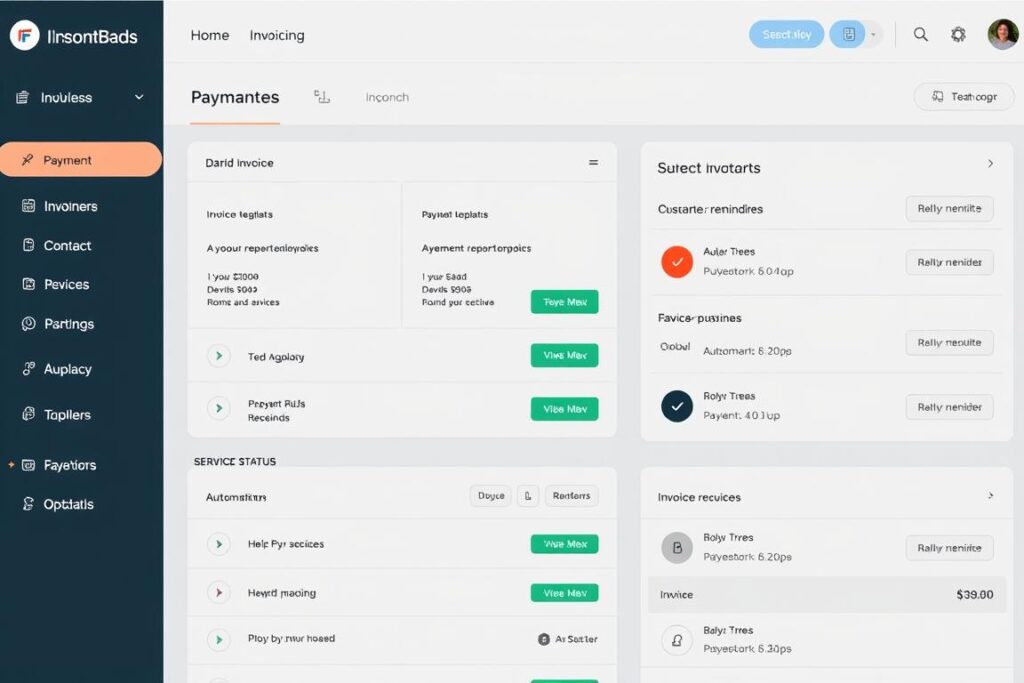
Task: Click the Partings sidebar icon
Action: click(x=28, y=324)
